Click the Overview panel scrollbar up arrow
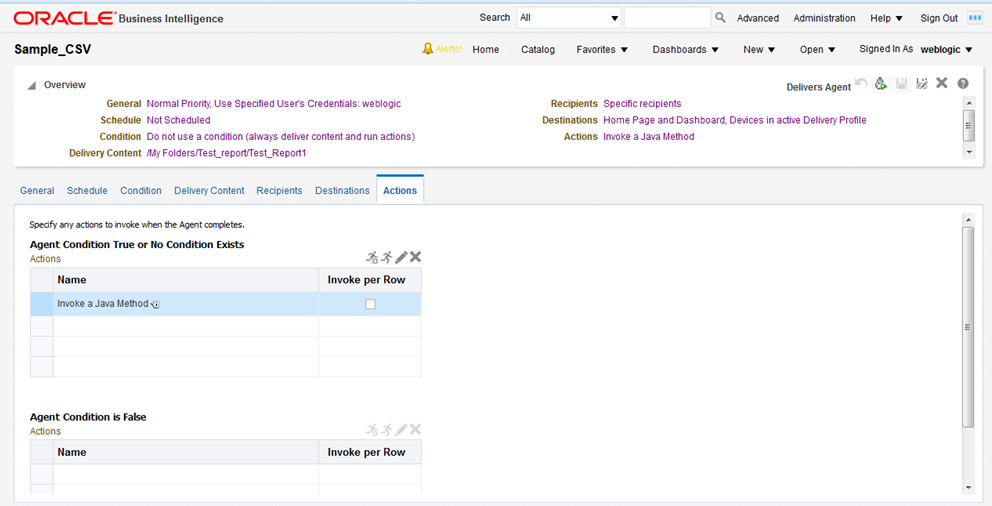This screenshot has height=506, width=992. tap(969, 102)
